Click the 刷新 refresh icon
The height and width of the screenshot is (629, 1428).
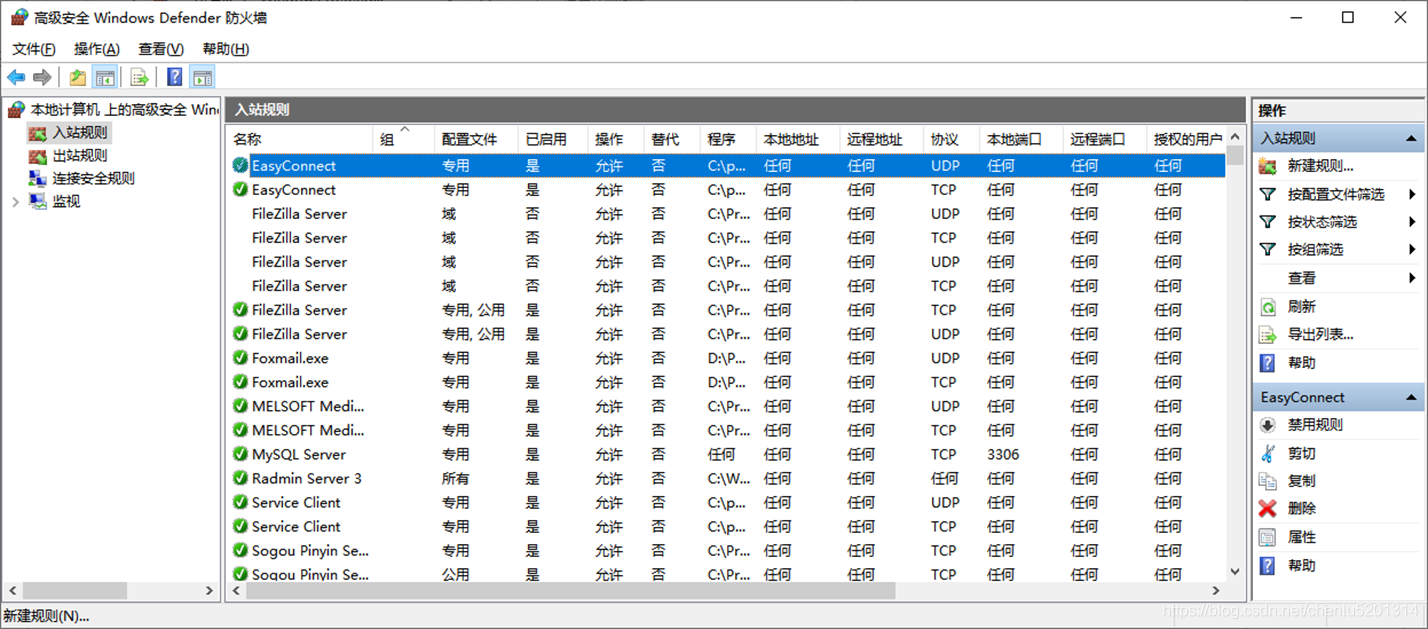pyautogui.click(x=1268, y=307)
